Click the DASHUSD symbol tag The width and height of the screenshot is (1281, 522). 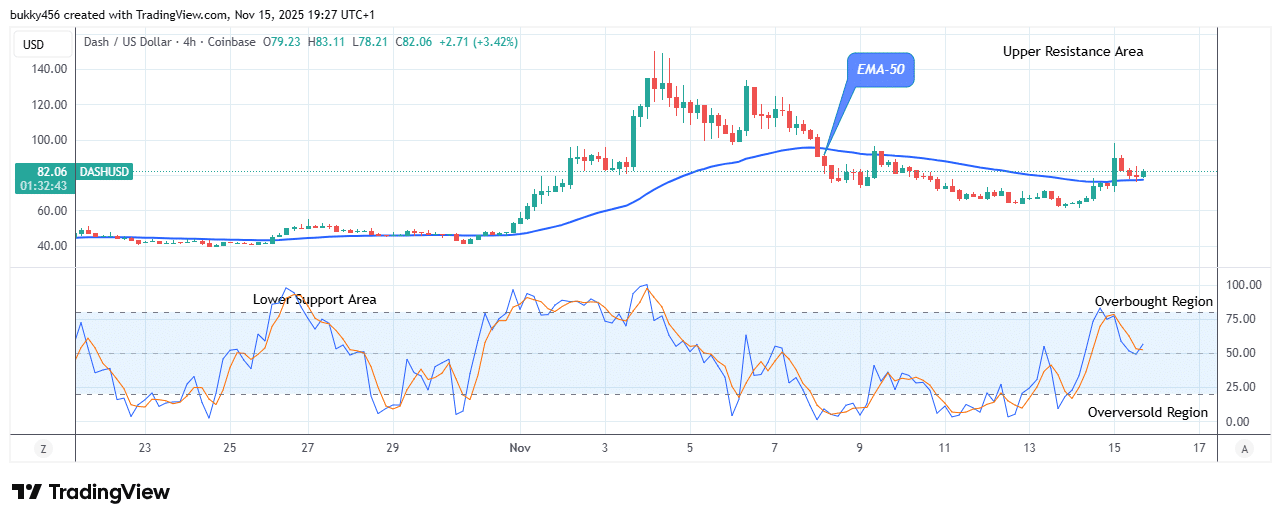[105, 172]
